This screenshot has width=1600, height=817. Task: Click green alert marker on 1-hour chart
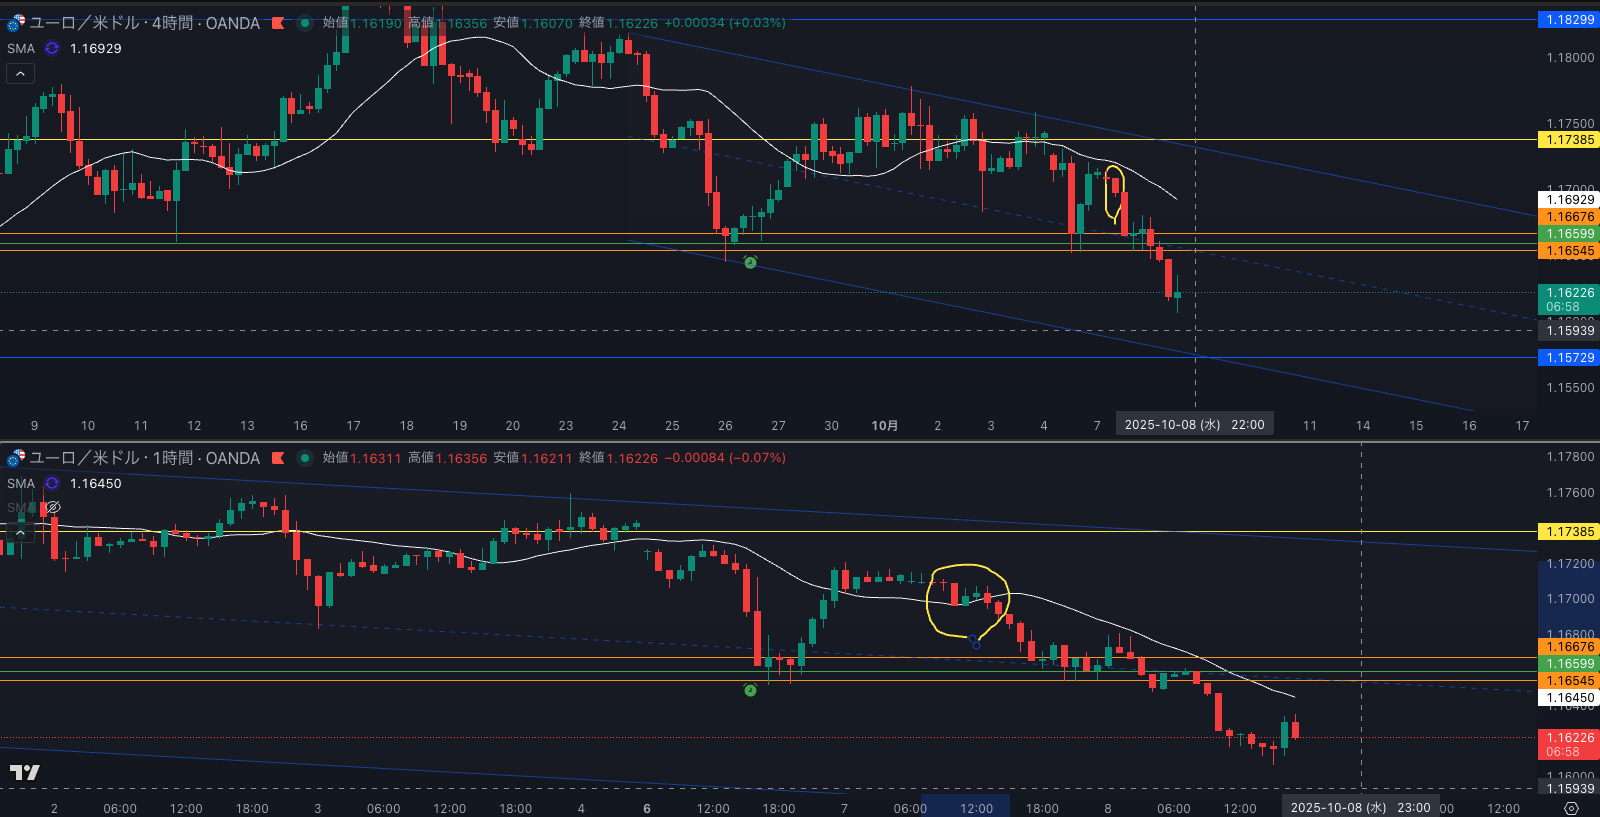(x=750, y=690)
